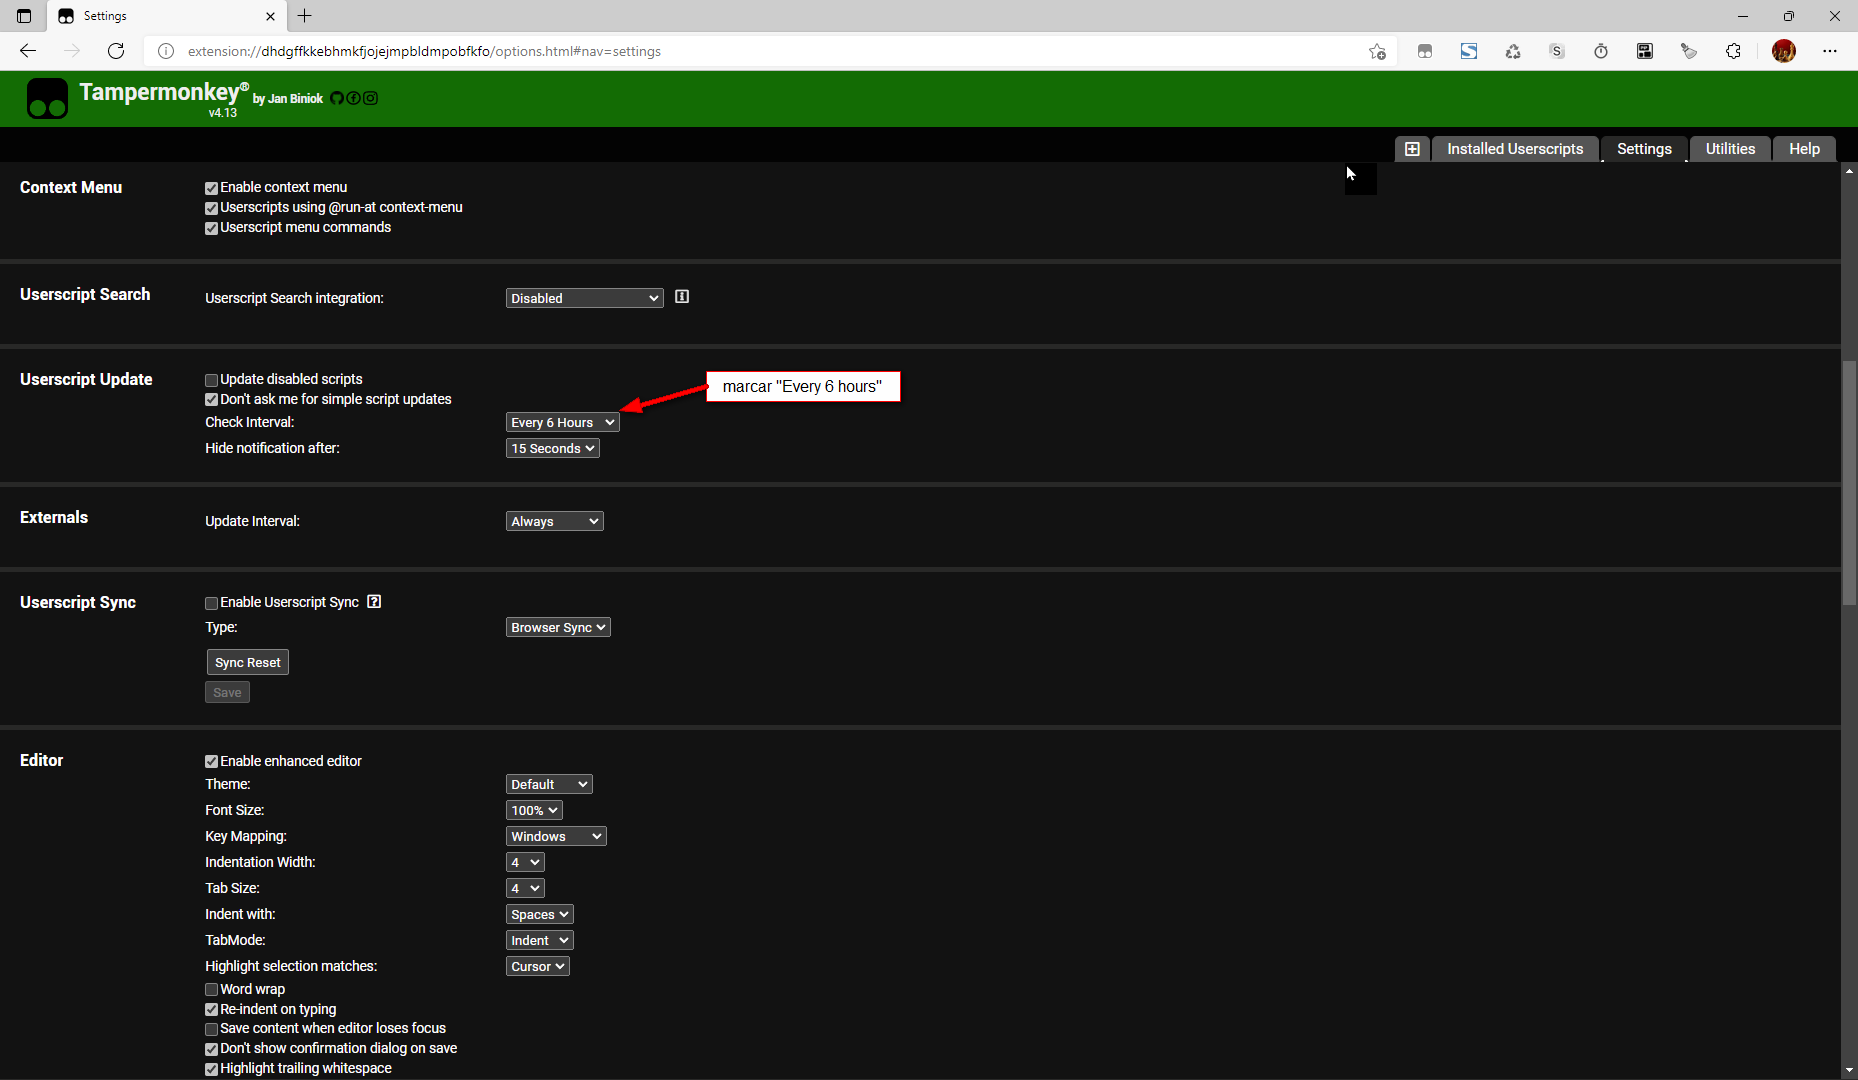This screenshot has height=1080, width=1858.
Task: Open the browser profile avatar
Action: (1784, 51)
